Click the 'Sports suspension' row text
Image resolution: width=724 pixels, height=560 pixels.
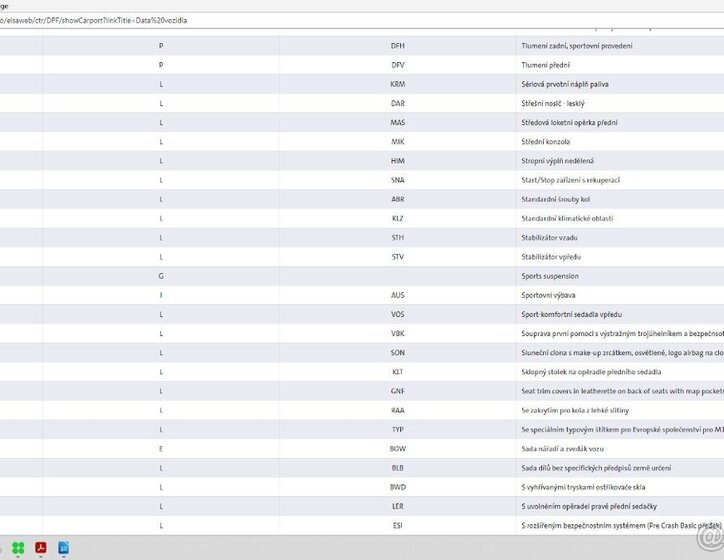point(550,276)
